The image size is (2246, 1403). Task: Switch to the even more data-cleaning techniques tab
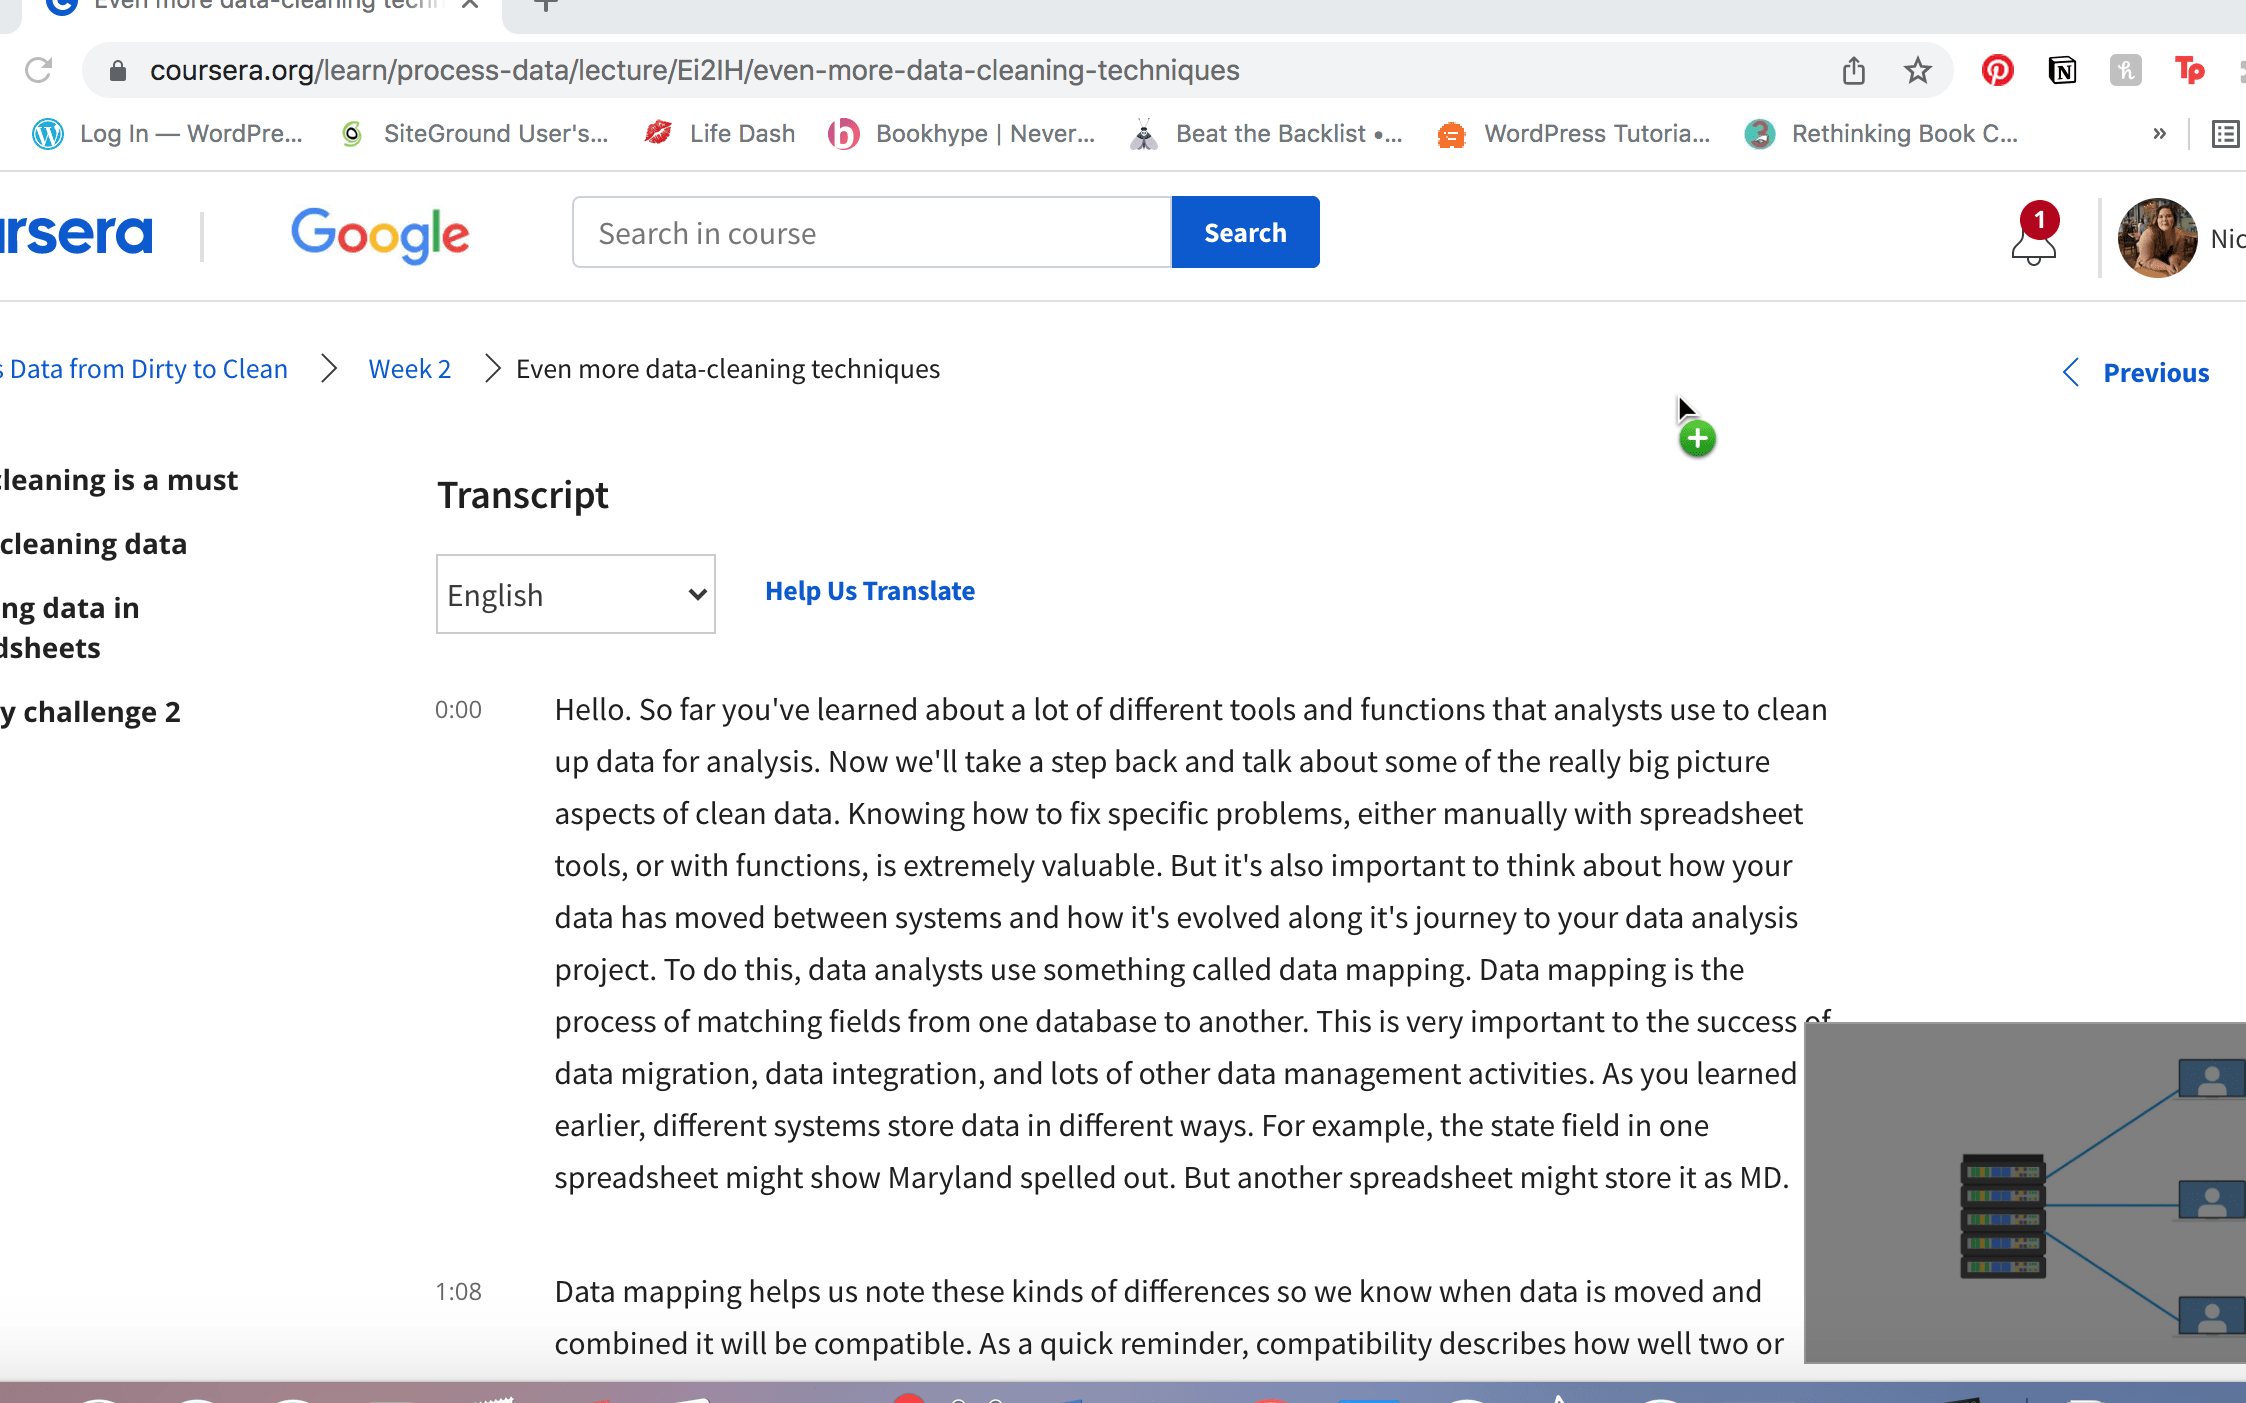260,5
